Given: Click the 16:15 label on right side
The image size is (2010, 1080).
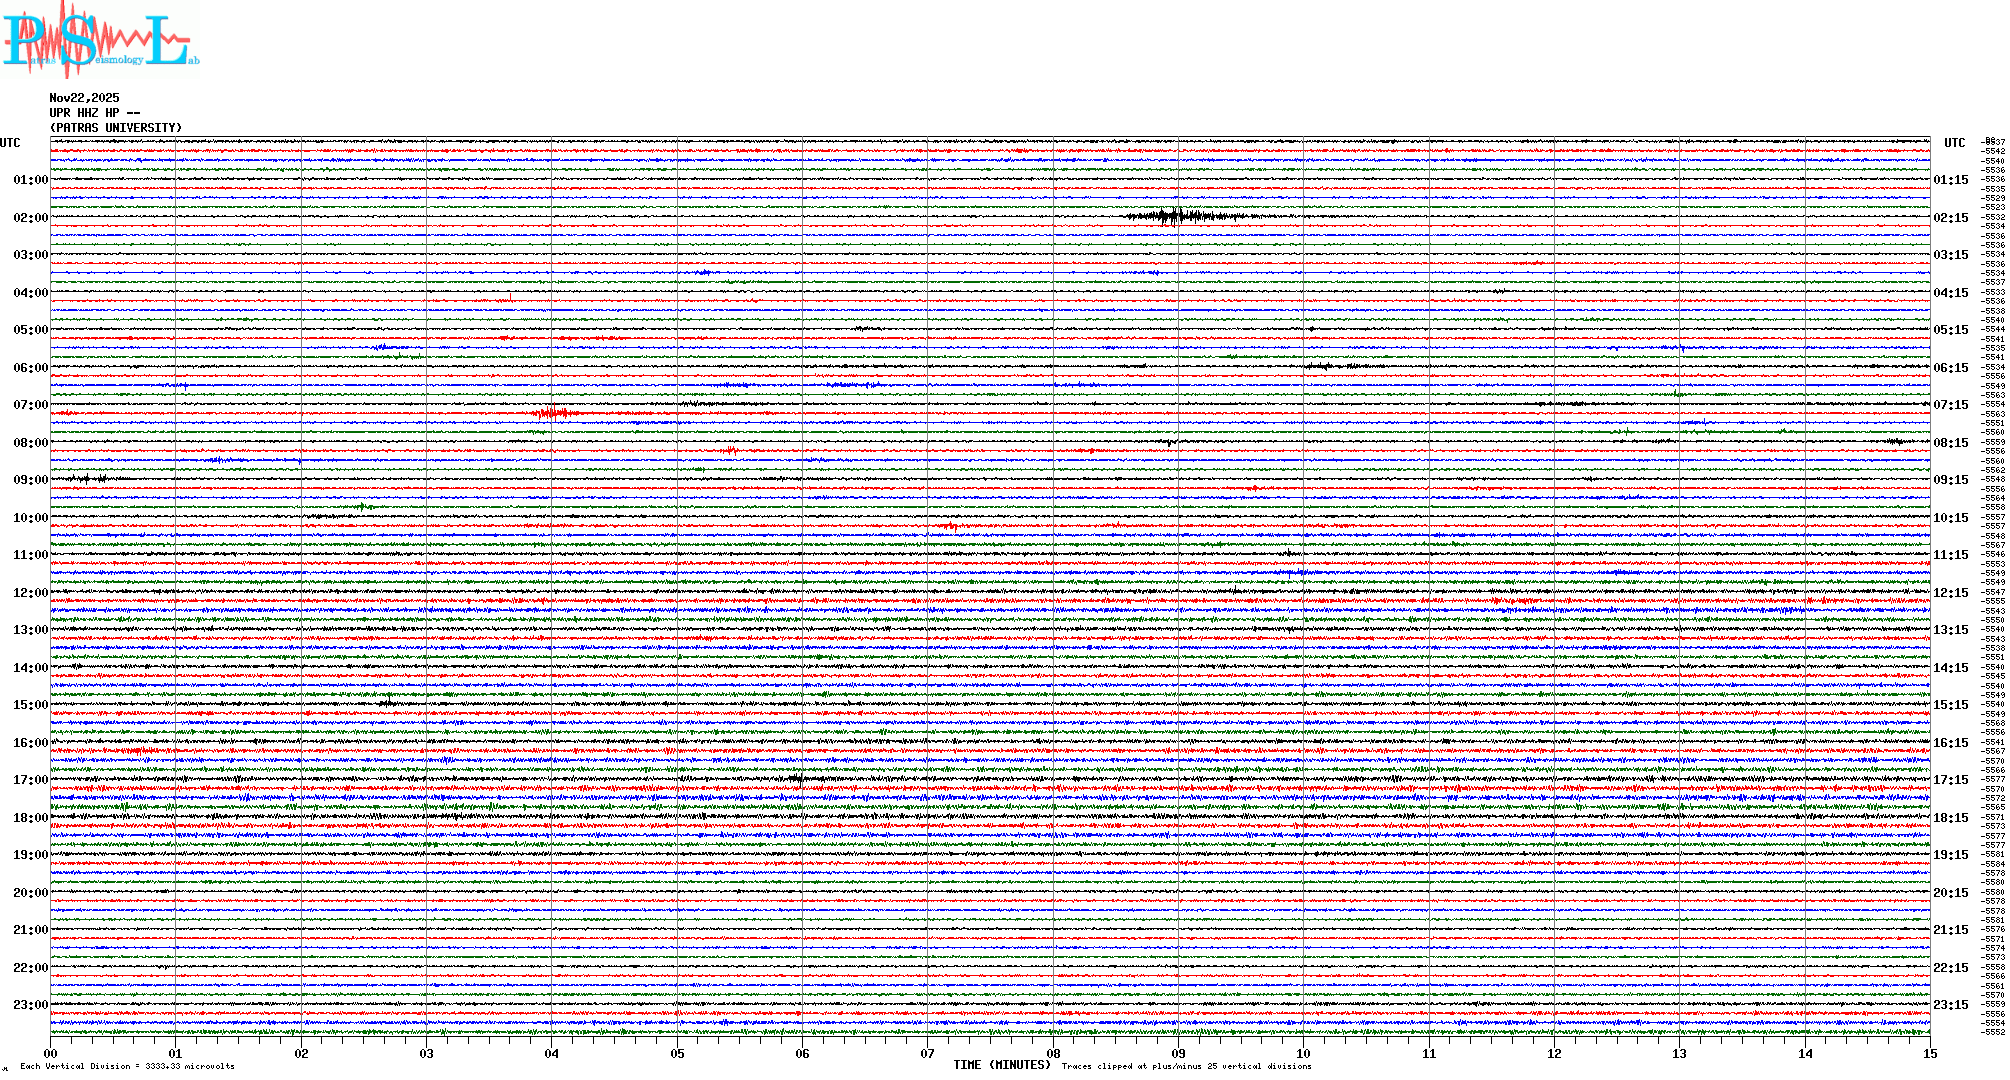Looking at the screenshot, I should click(x=1950, y=743).
